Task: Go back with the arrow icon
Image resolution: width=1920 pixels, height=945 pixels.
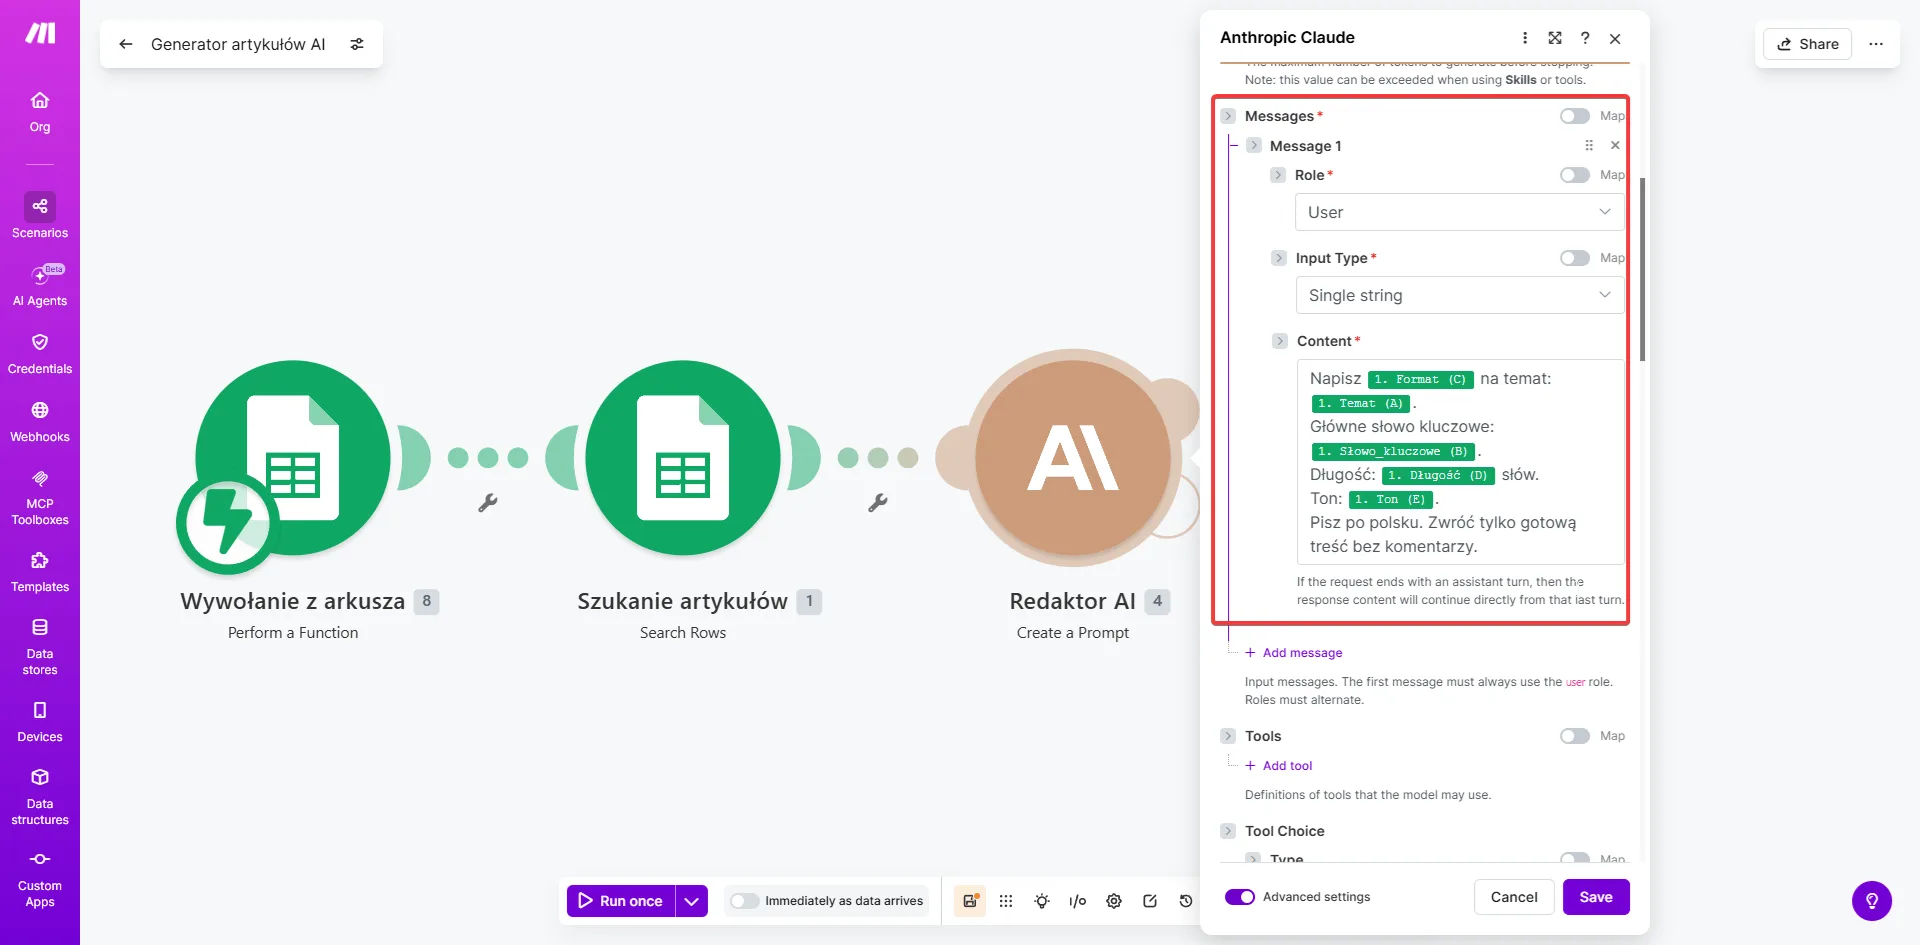Action: click(x=126, y=44)
